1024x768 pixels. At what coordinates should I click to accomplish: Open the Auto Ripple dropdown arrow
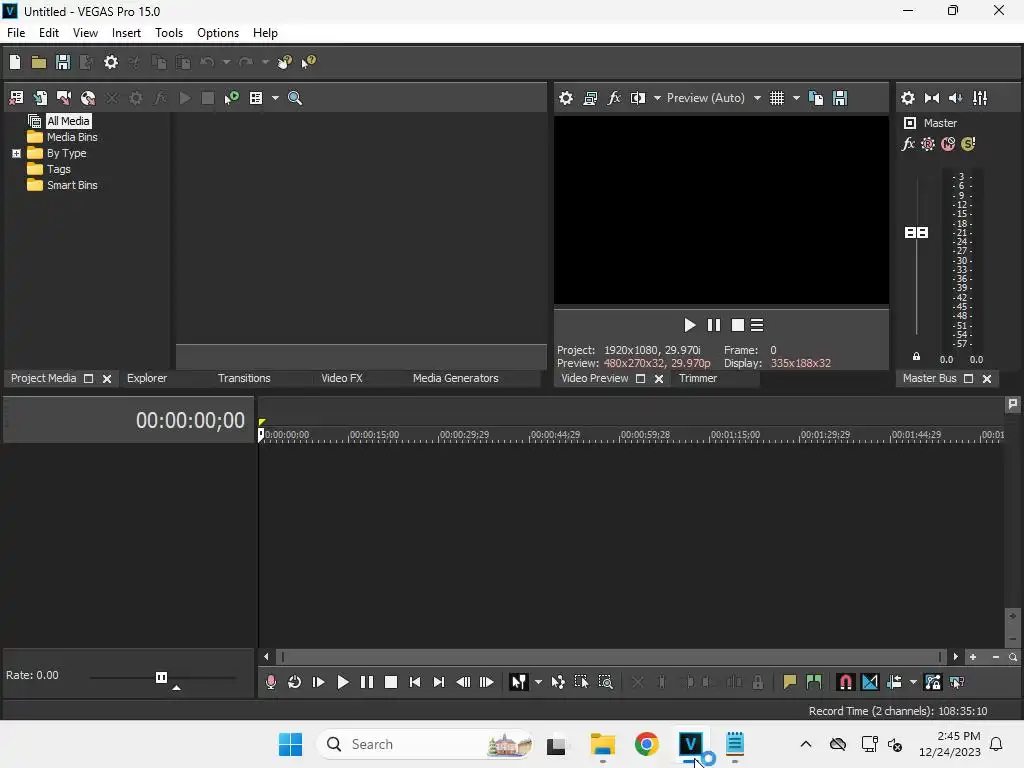(913, 682)
